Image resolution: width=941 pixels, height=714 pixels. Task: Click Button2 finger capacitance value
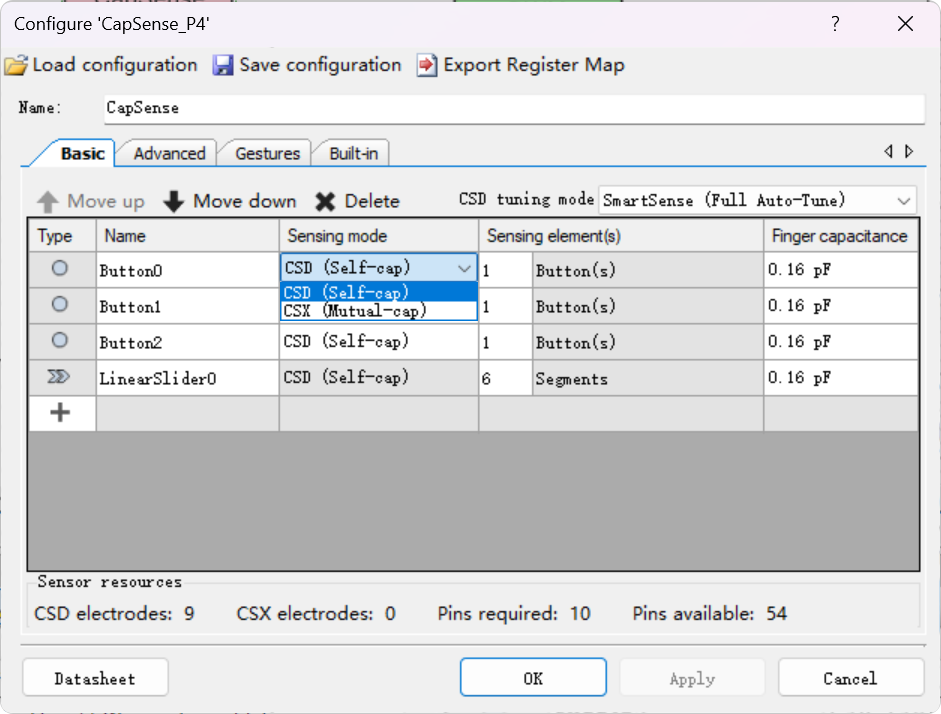click(x=840, y=342)
